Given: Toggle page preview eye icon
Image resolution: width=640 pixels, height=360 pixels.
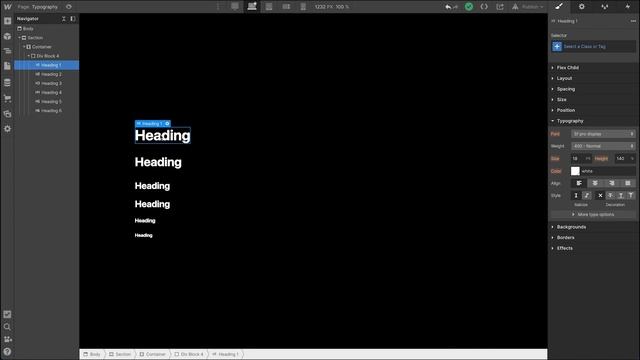Looking at the screenshot, I should click(x=69, y=7).
